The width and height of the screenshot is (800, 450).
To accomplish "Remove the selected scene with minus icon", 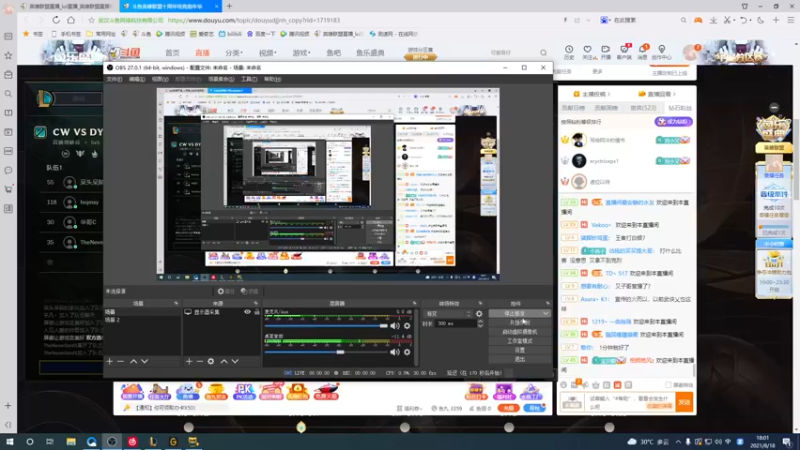I will (120, 361).
